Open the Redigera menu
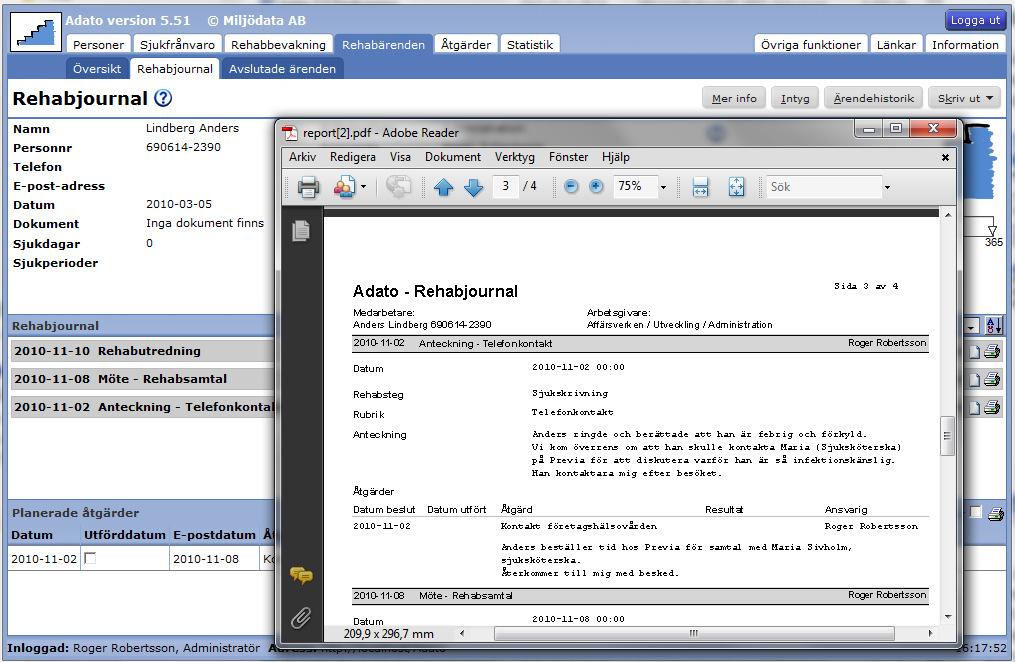The height and width of the screenshot is (662, 1015). point(353,157)
